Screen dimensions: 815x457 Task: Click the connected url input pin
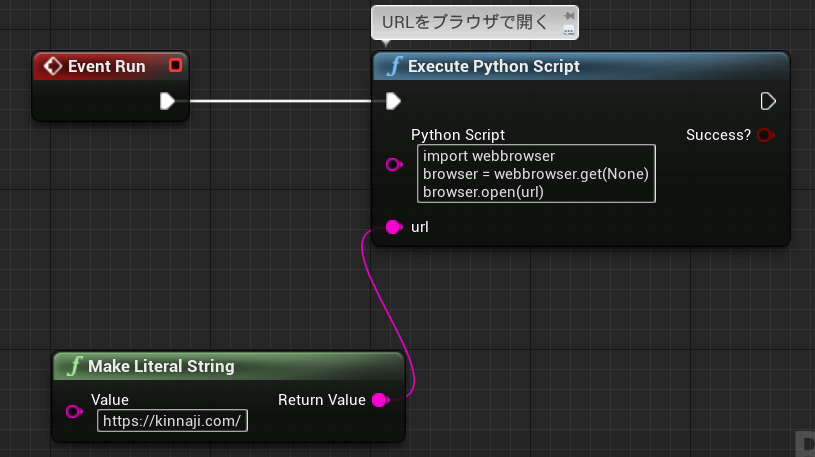click(394, 227)
